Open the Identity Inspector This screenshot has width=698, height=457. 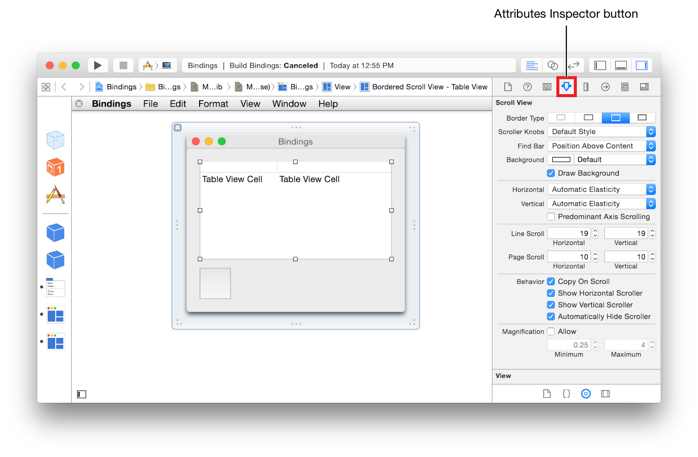point(547,87)
